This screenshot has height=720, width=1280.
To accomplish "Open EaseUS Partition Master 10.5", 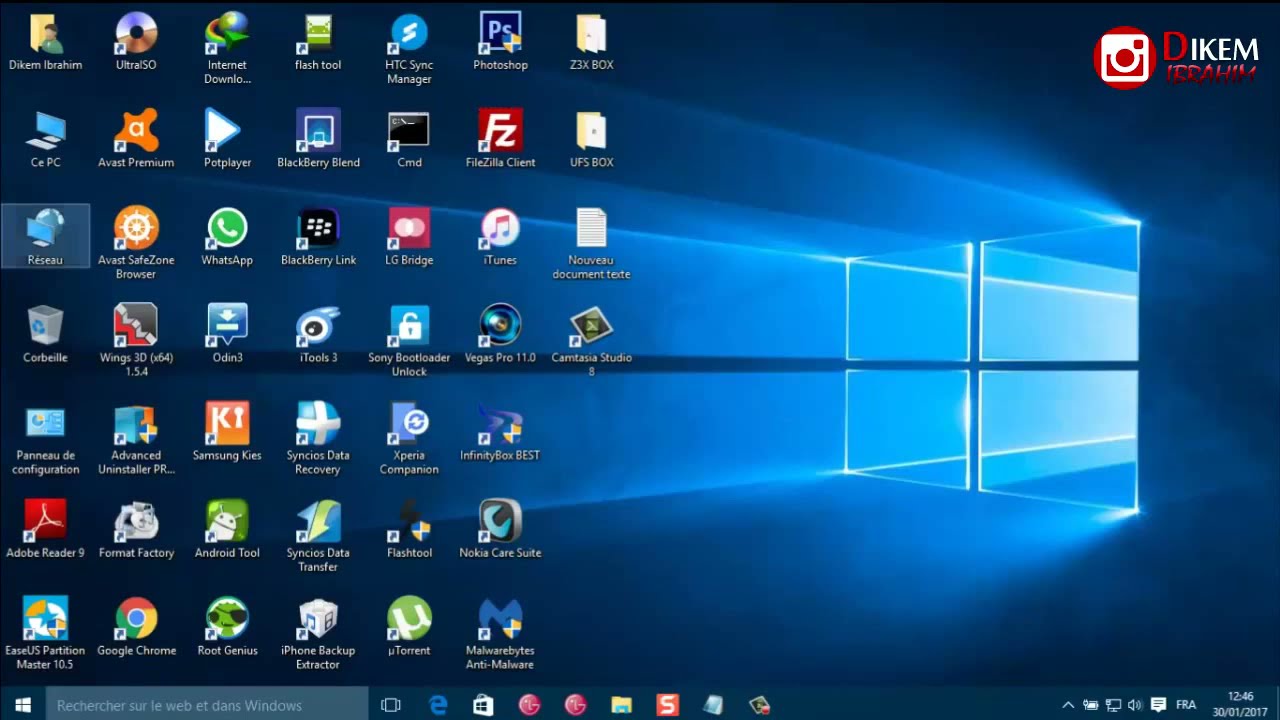I will point(45,633).
